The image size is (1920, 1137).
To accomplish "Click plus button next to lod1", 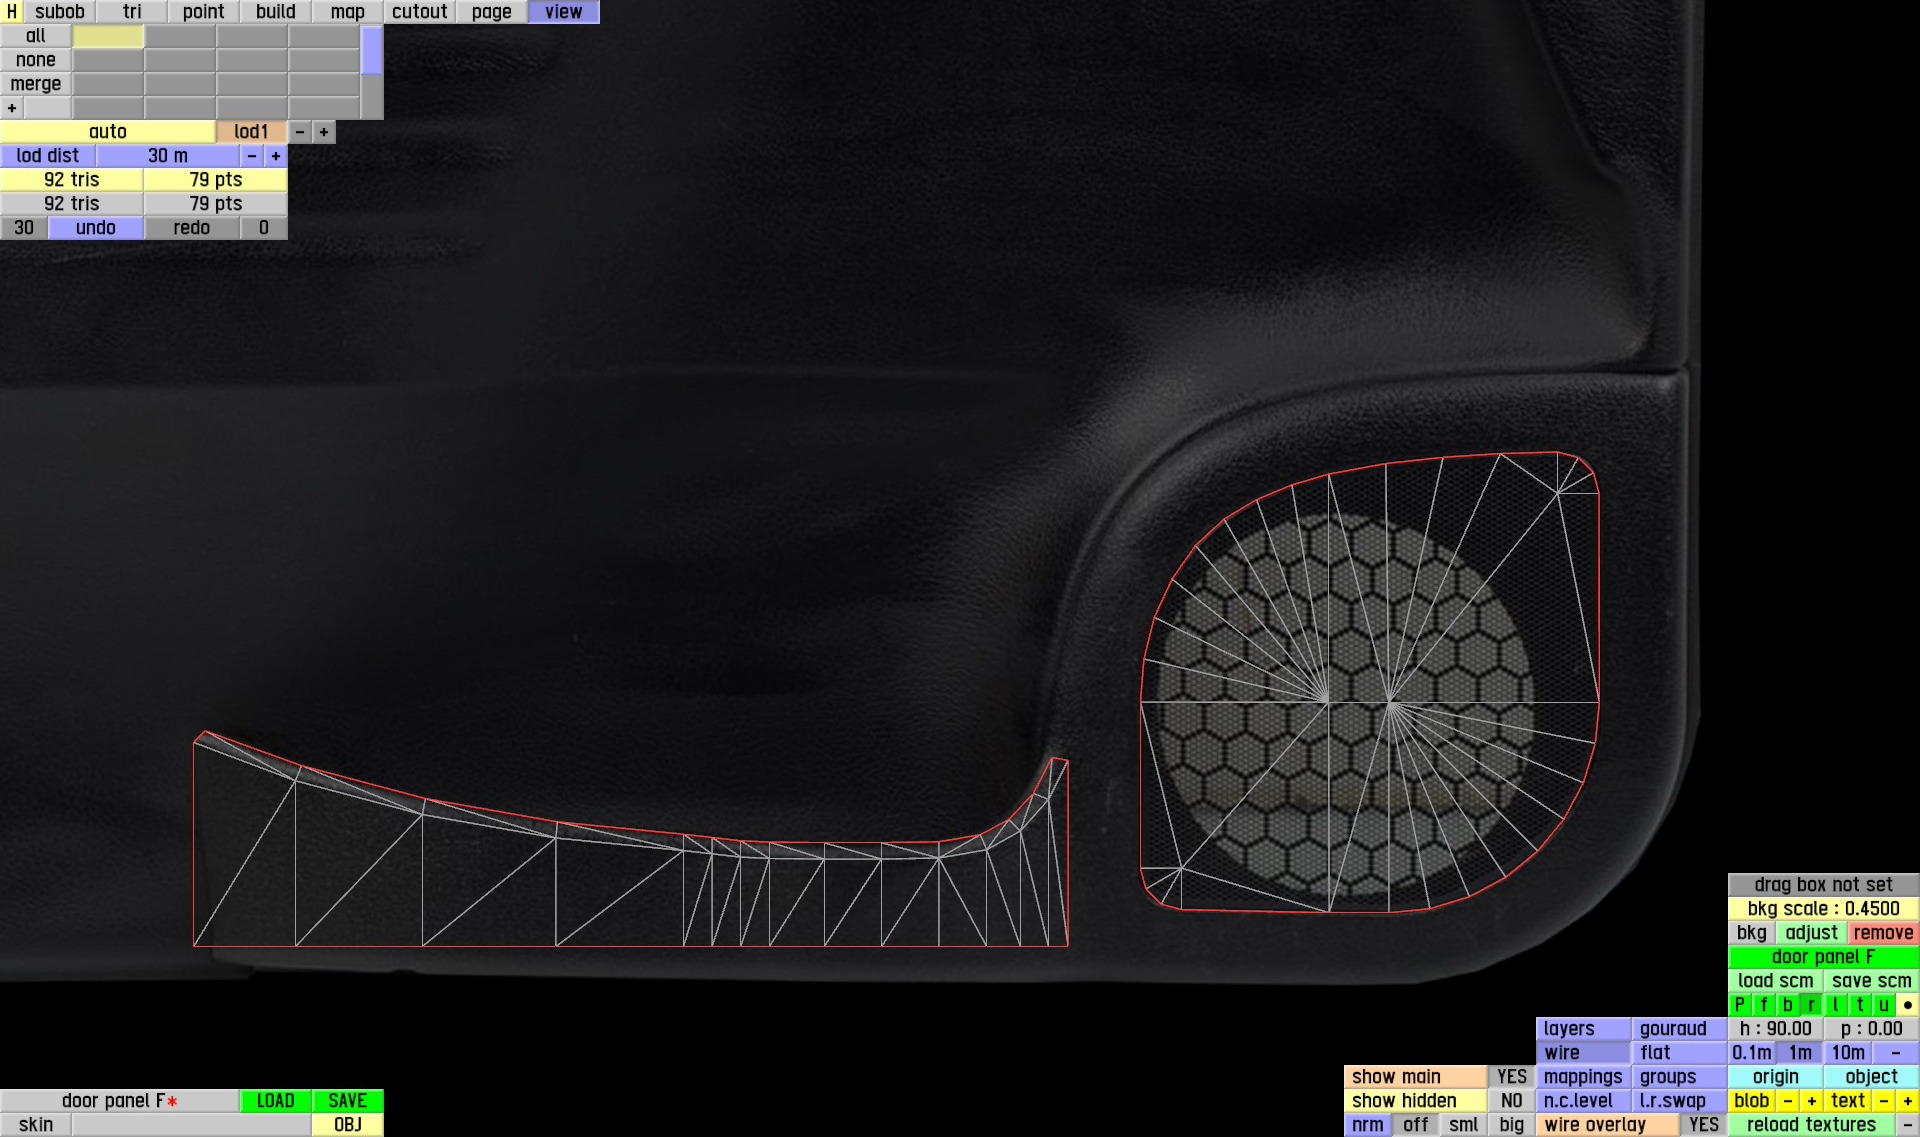I will (x=323, y=132).
